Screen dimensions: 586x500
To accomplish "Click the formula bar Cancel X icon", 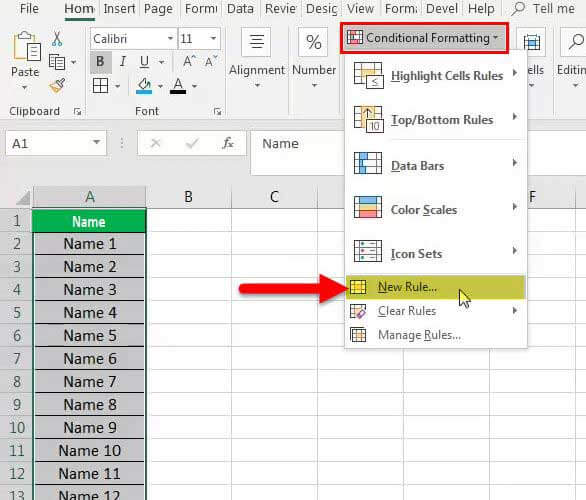I will tap(155, 143).
